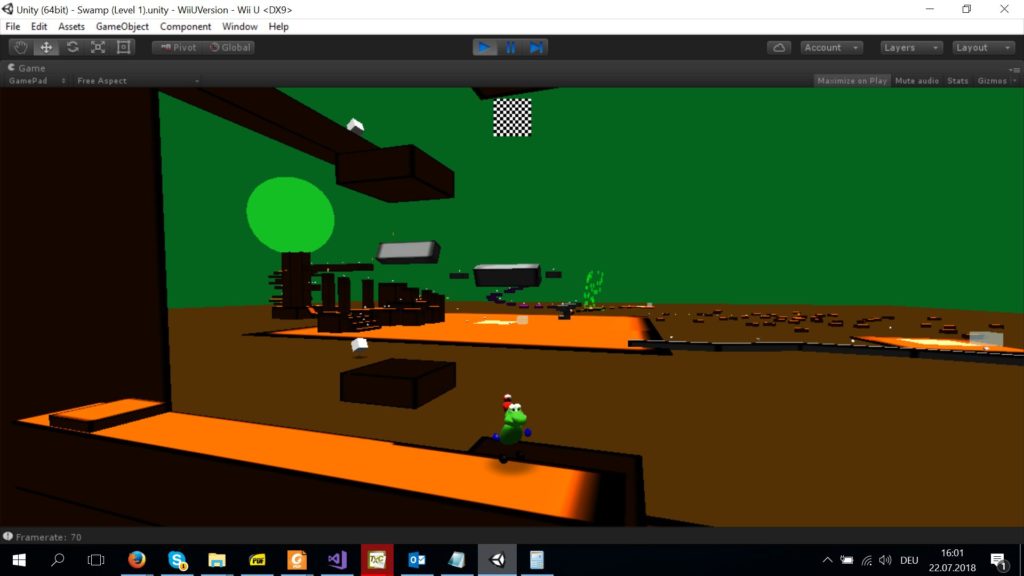Open the network Wi-Fi tray icon

tap(867, 560)
